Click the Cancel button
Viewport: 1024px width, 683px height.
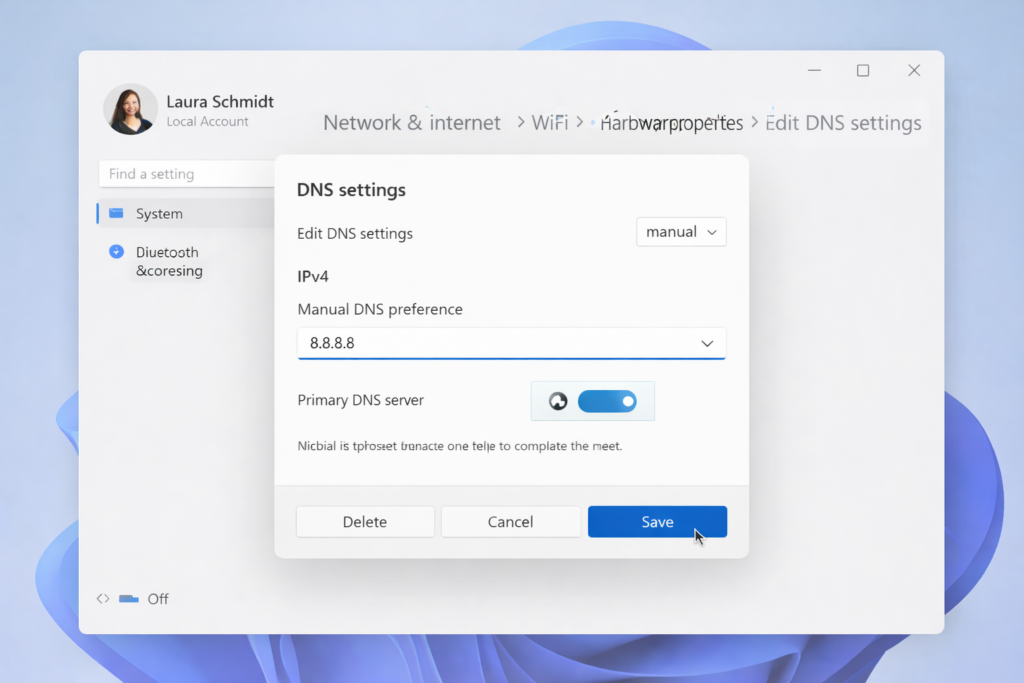(x=511, y=522)
